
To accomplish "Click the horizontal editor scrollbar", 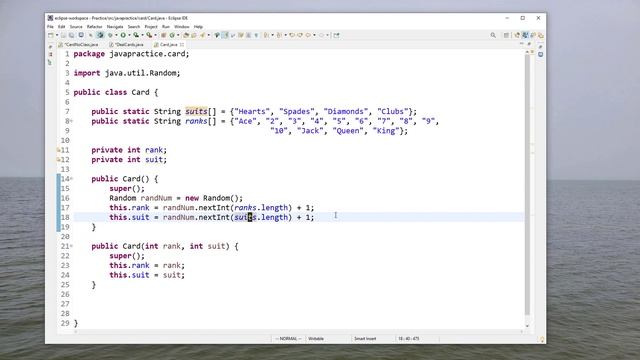I will [x=298, y=331].
